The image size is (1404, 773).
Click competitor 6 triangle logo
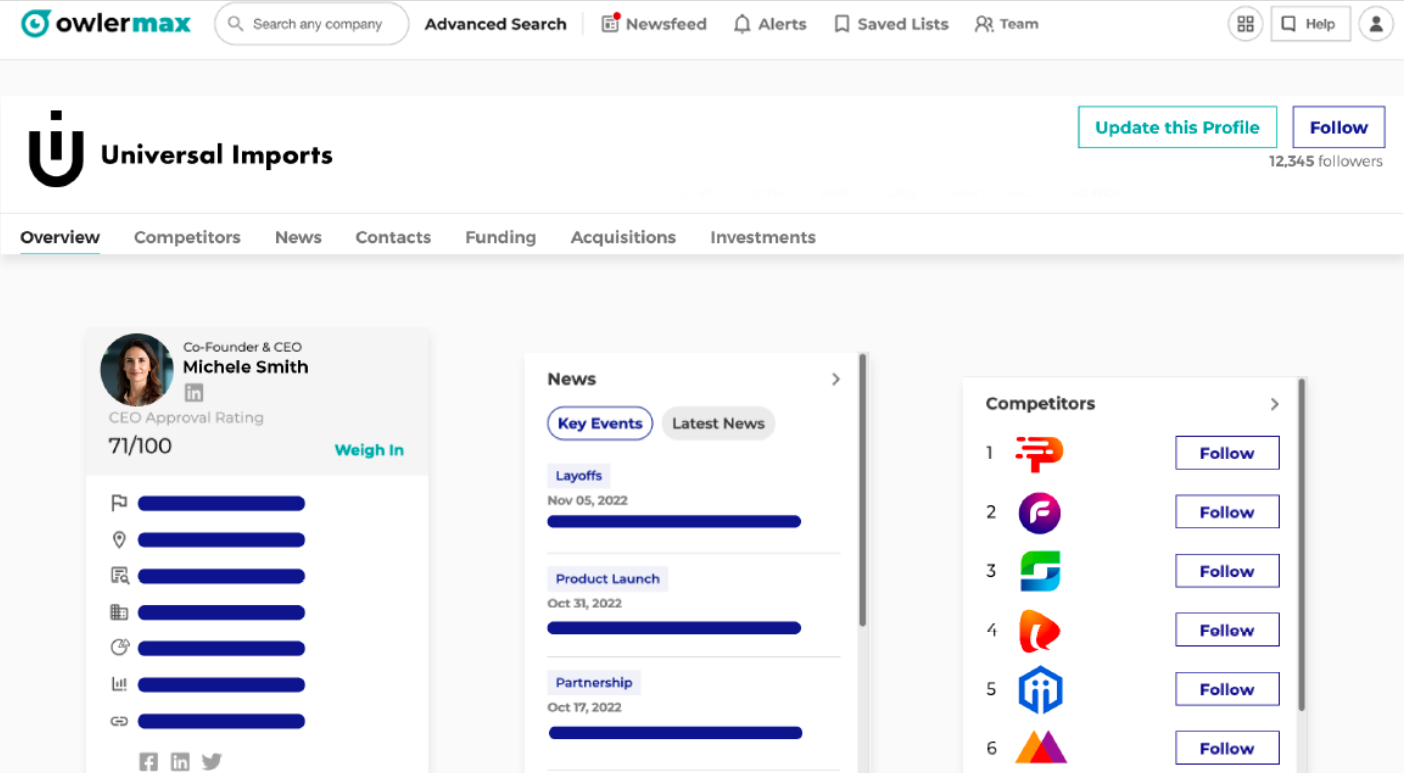pos(1041,748)
